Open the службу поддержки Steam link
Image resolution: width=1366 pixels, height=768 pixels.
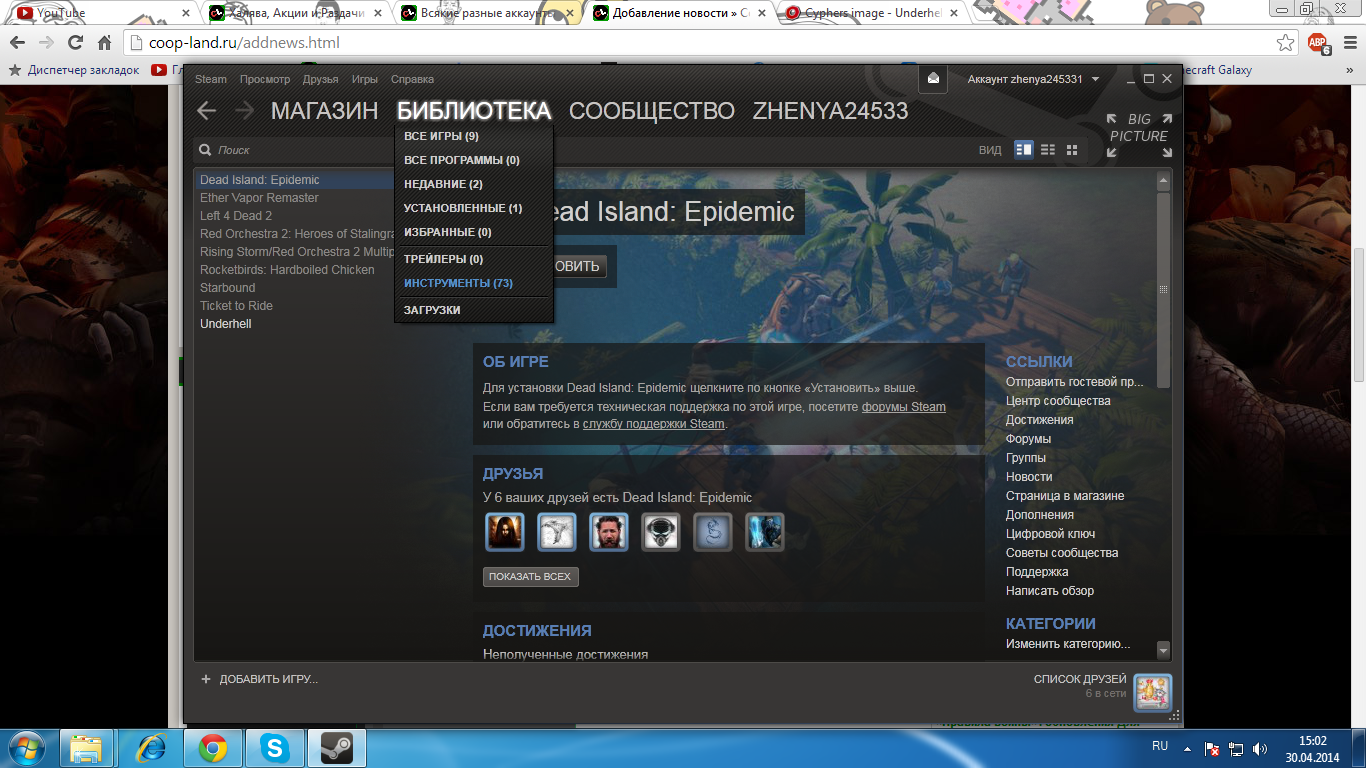click(654, 424)
